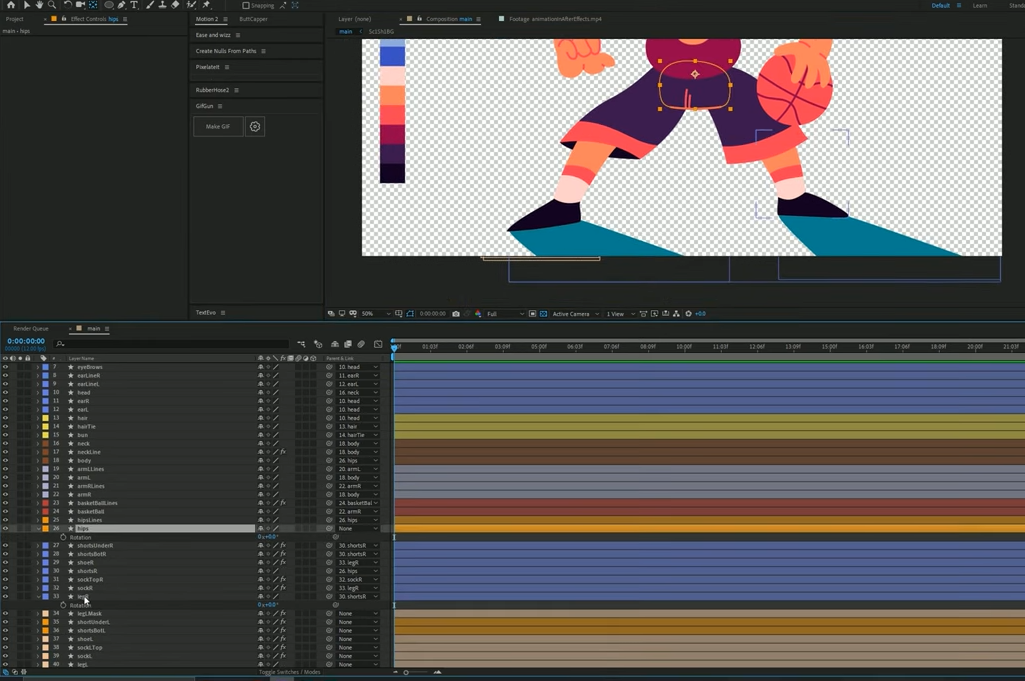
Task: Click the timeline layer search field
Action: coord(172,344)
